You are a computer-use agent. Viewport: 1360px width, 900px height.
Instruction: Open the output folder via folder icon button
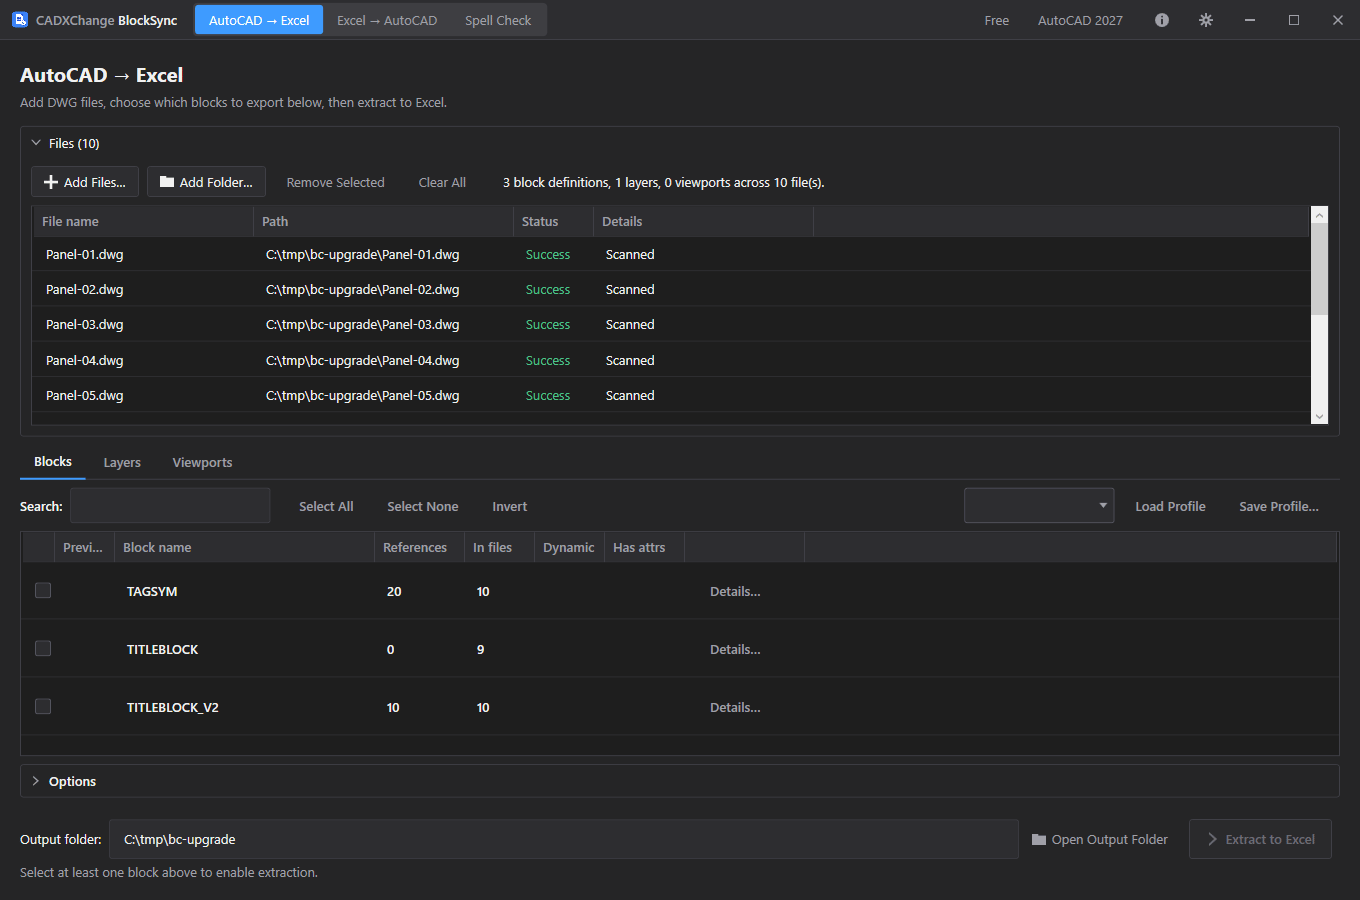[1100, 840]
